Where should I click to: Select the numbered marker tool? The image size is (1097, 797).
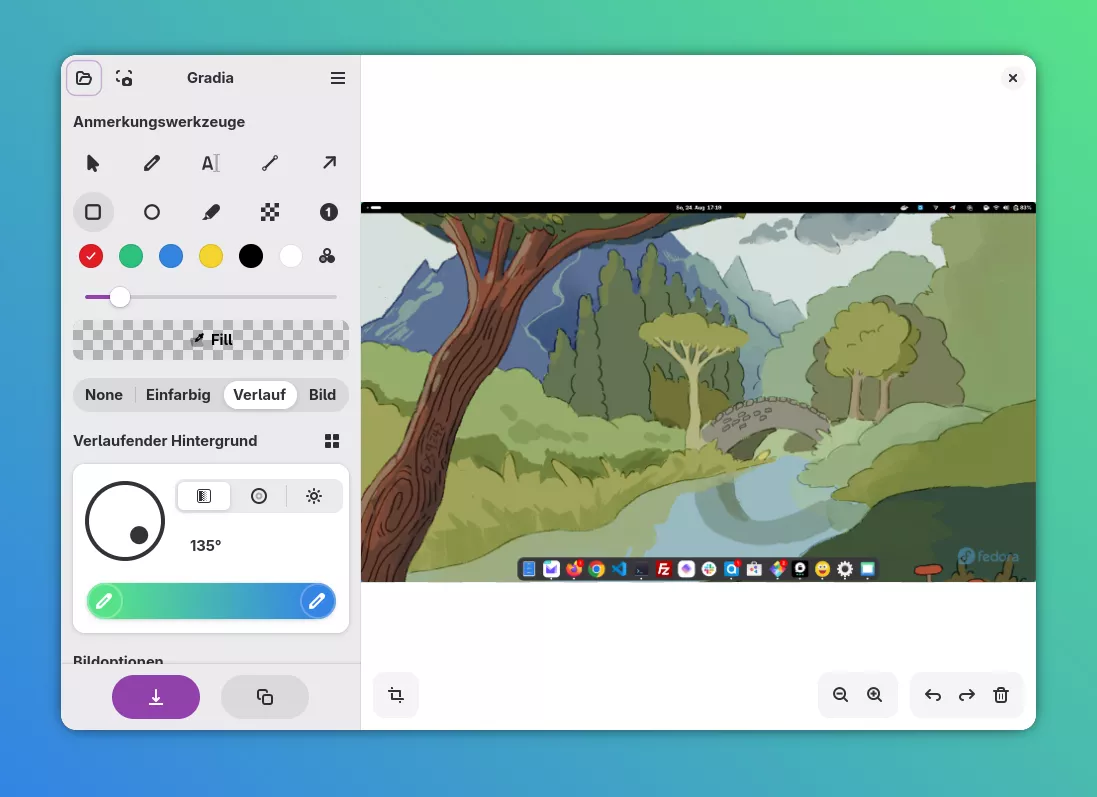[328, 212]
